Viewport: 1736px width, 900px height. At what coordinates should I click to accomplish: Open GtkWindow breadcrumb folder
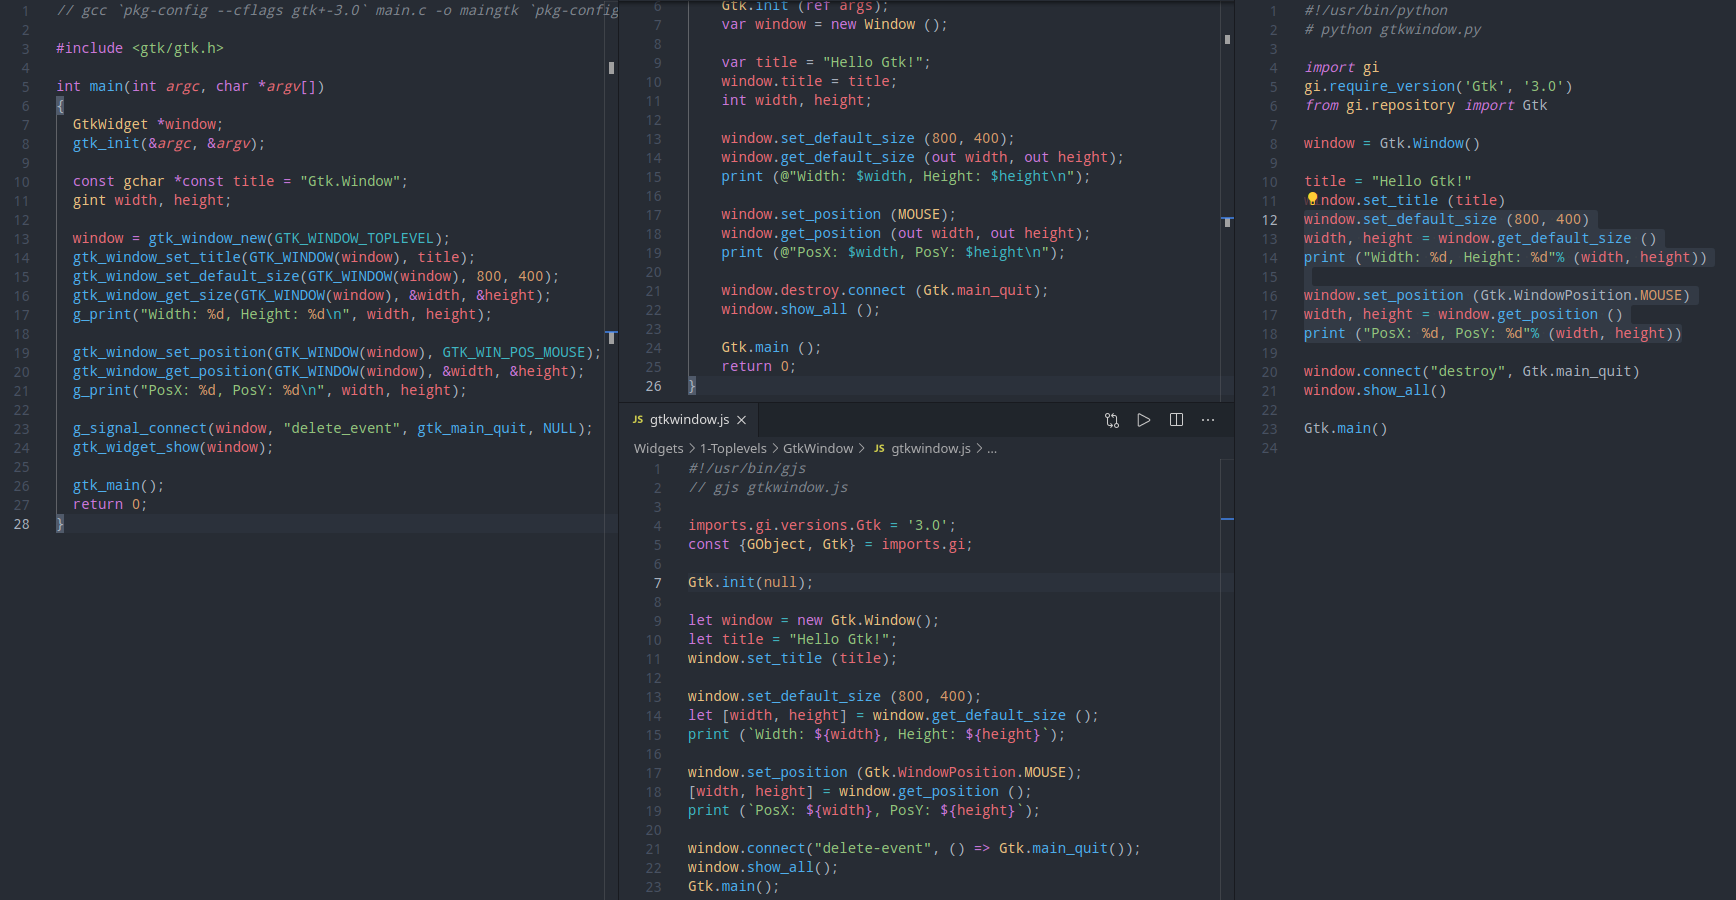[818, 448]
